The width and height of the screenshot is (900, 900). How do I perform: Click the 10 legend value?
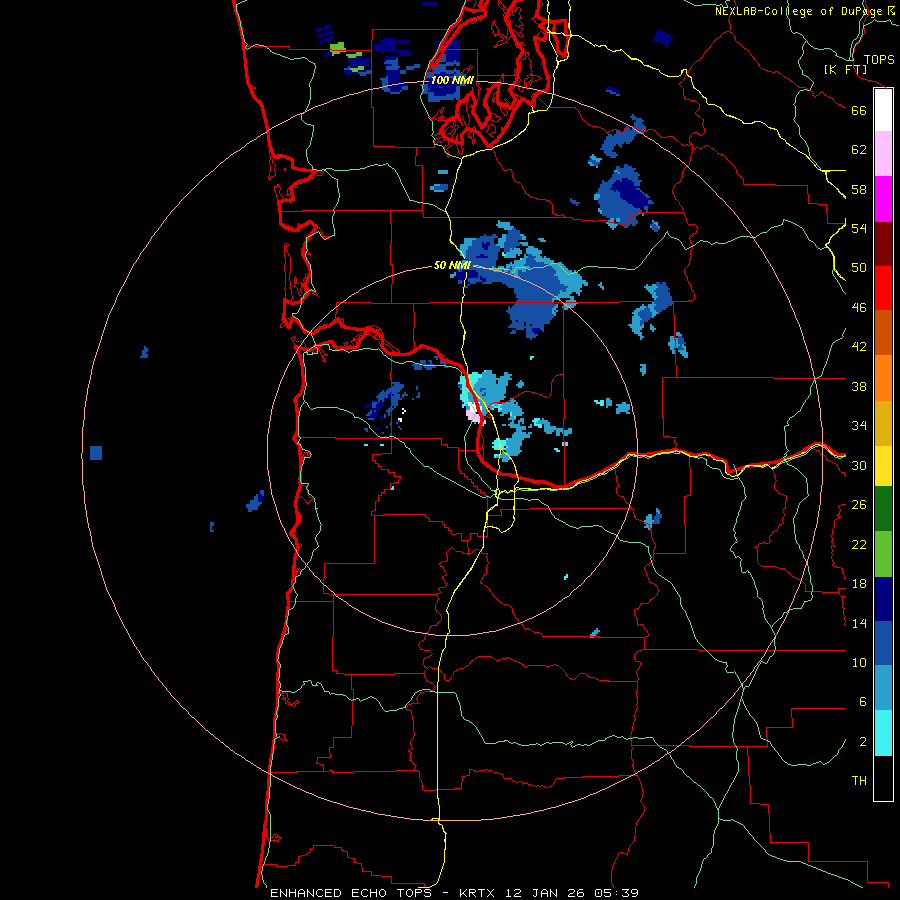pyautogui.click(x=859, y=662)
